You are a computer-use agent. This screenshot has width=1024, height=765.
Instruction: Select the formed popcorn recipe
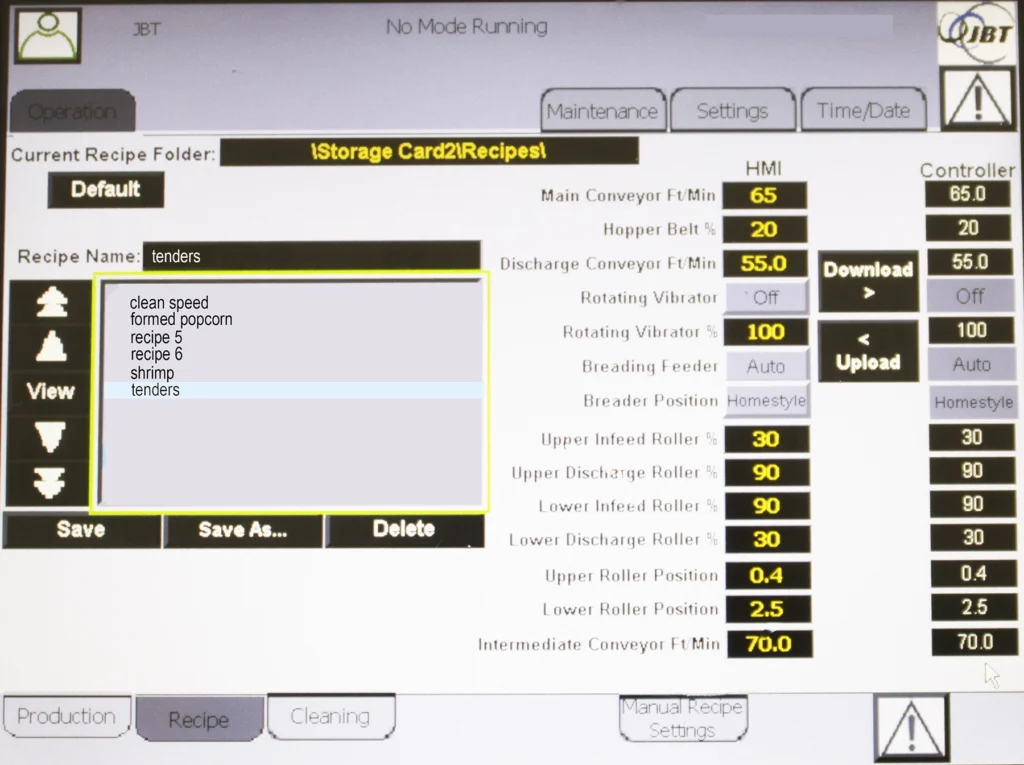pos(181,320)
